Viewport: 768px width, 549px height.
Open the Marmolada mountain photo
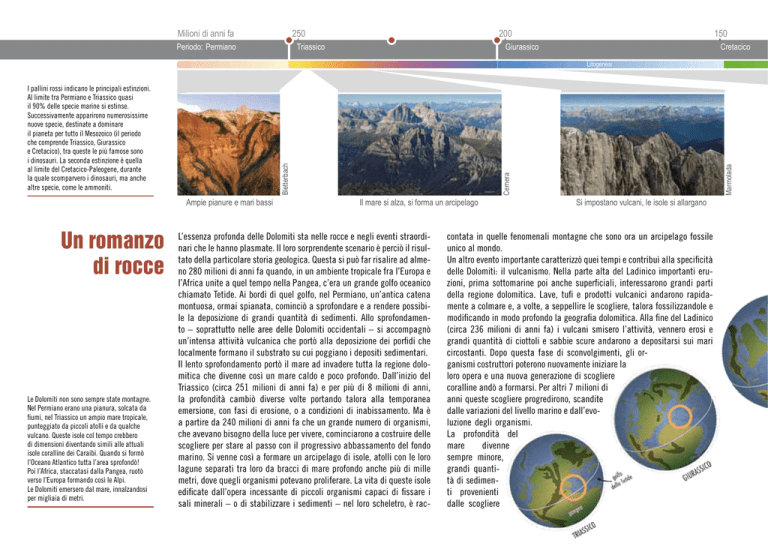(x=642, y=144)
